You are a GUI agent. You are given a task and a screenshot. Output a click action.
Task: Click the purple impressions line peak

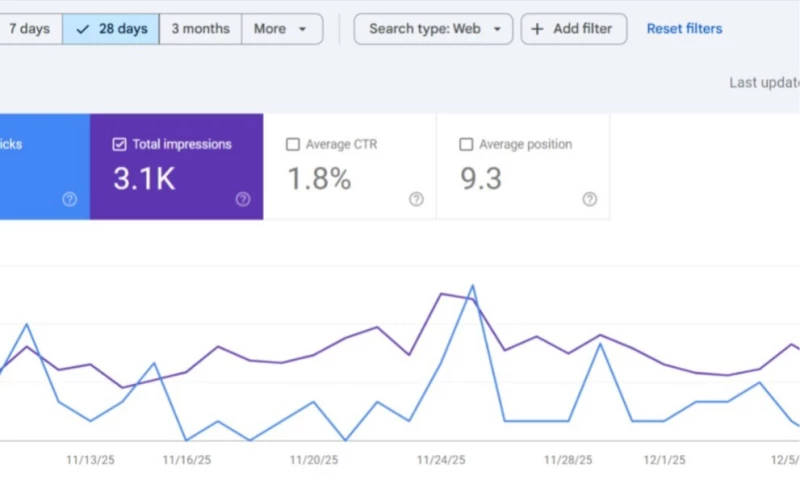tap(441, 293)
